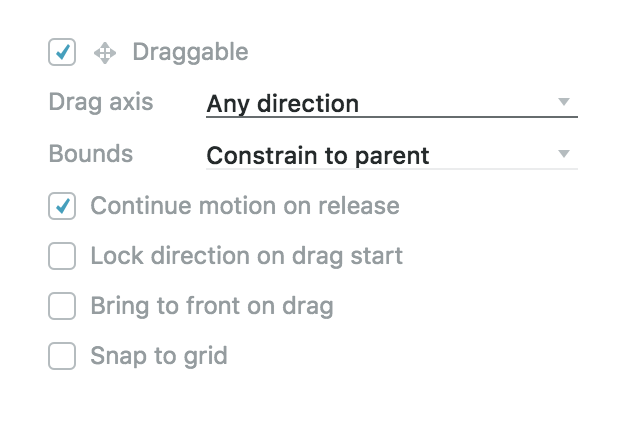Screen dimensions: 626x426
Task: Click the underline beneath Any direction
Action: click(x=392, y=117)
